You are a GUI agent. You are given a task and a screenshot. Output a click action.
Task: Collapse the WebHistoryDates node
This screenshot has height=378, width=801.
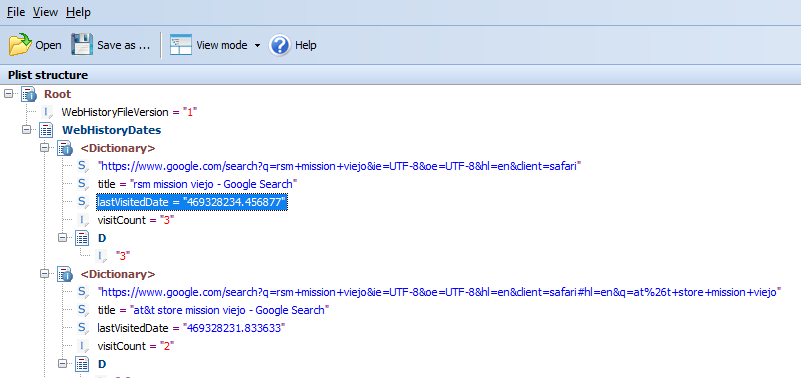27,130
